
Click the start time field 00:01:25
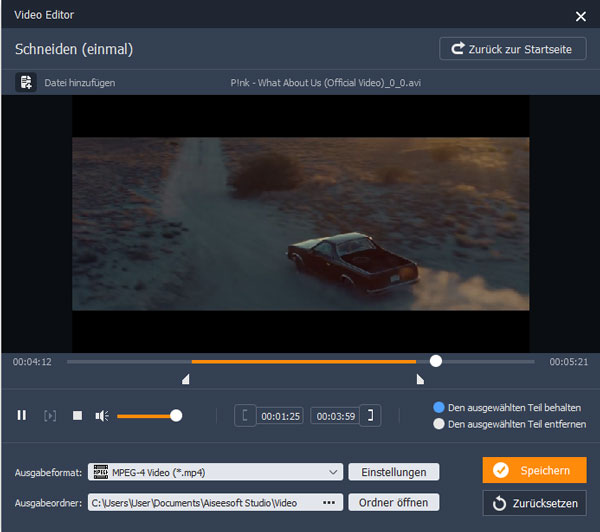(280, 416)
